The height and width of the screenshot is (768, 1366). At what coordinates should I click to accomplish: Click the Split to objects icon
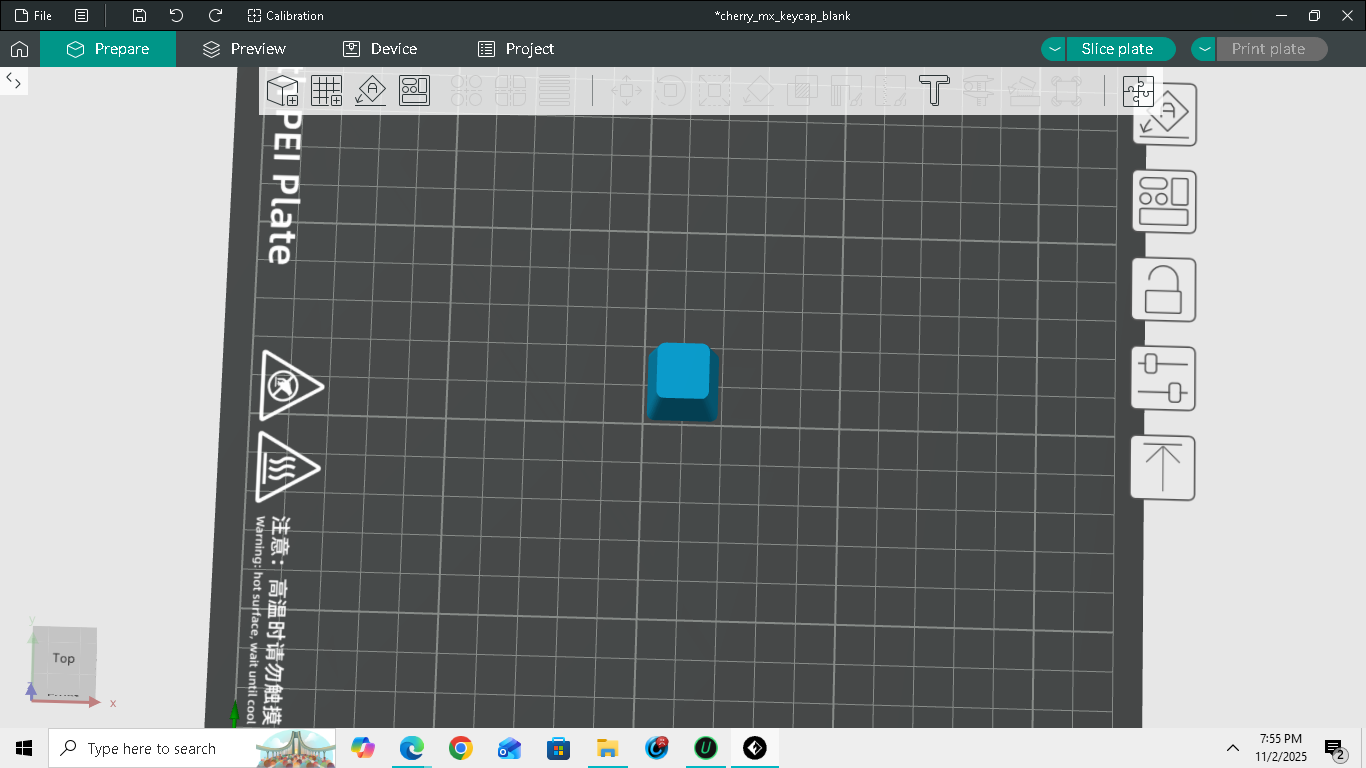tap(467, 91)
